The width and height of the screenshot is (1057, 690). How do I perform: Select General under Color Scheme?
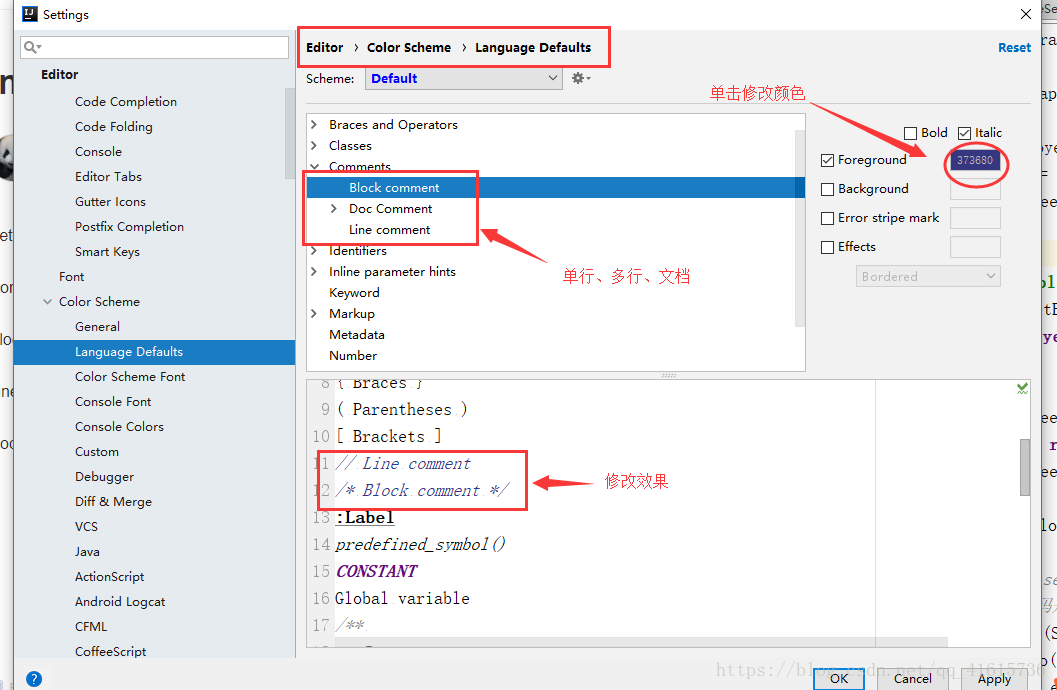98,327
